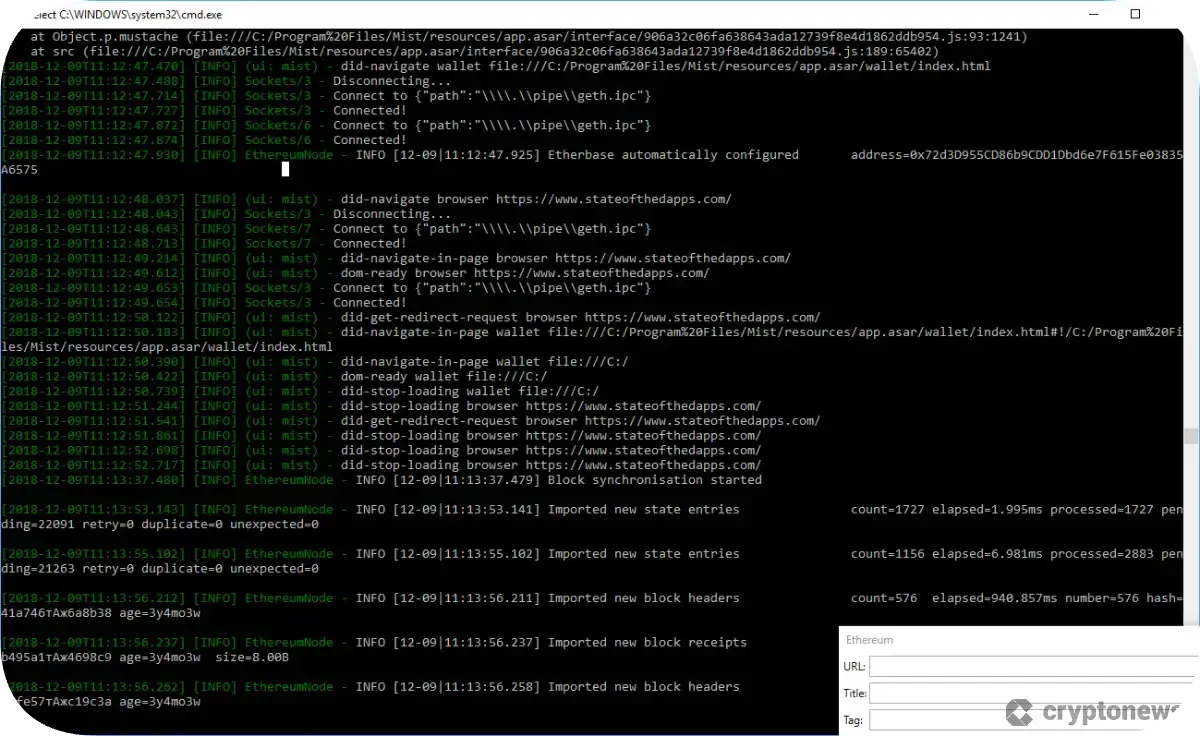Viewport: 1200px width, 736px height.
Task: Click the 'elapsed=940.857ms' log value
Action: (994, 598)
